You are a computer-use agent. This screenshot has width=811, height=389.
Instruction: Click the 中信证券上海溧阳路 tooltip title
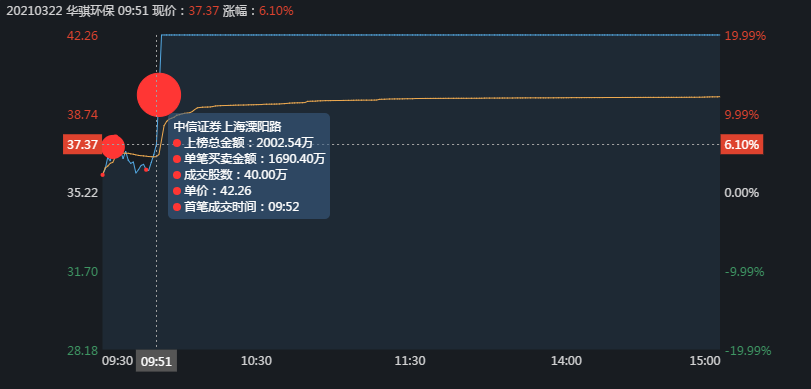pos(227,127)
